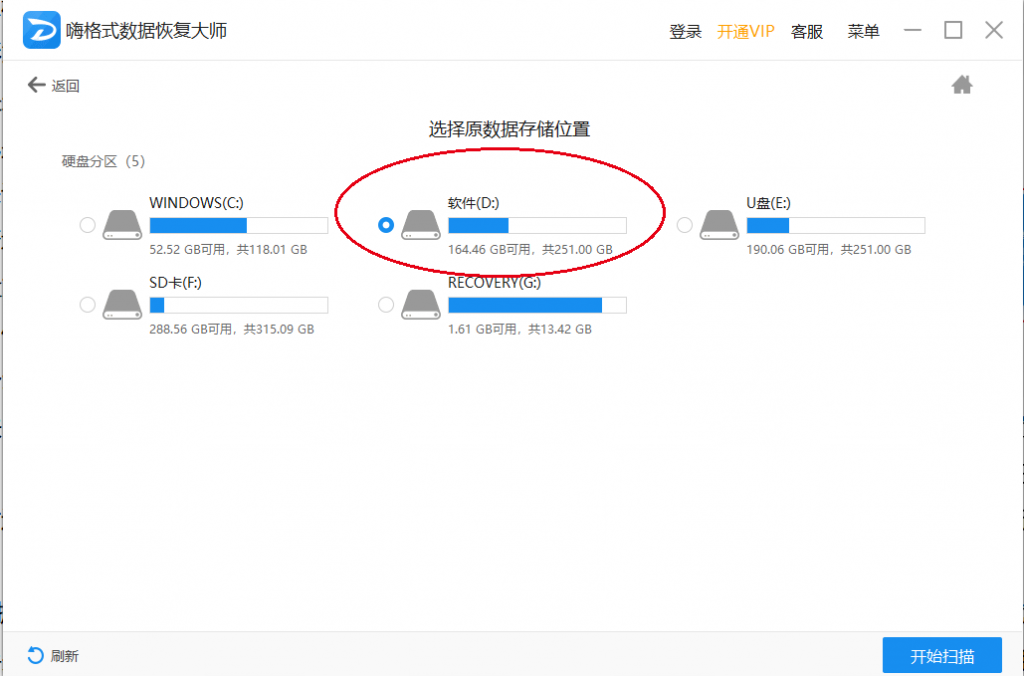Maximize the application window

(x=953, y=30)
